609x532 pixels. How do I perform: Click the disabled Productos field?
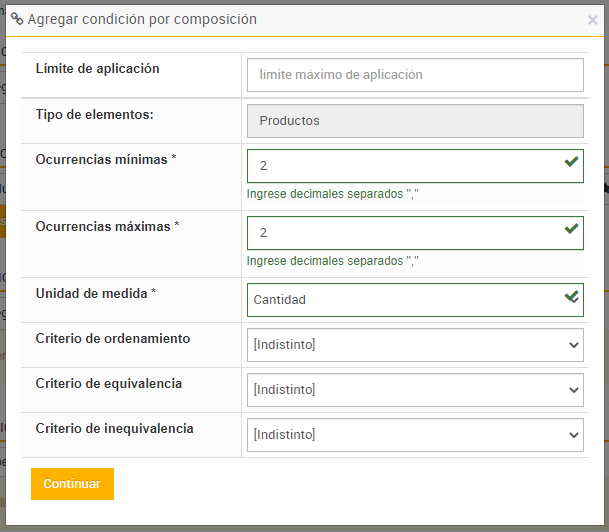(x=414, y=120)
